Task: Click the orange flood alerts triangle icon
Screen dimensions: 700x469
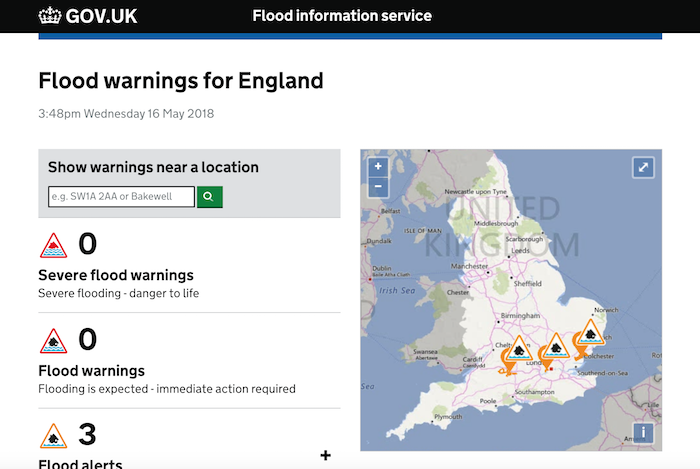Action: pos(53,436)
